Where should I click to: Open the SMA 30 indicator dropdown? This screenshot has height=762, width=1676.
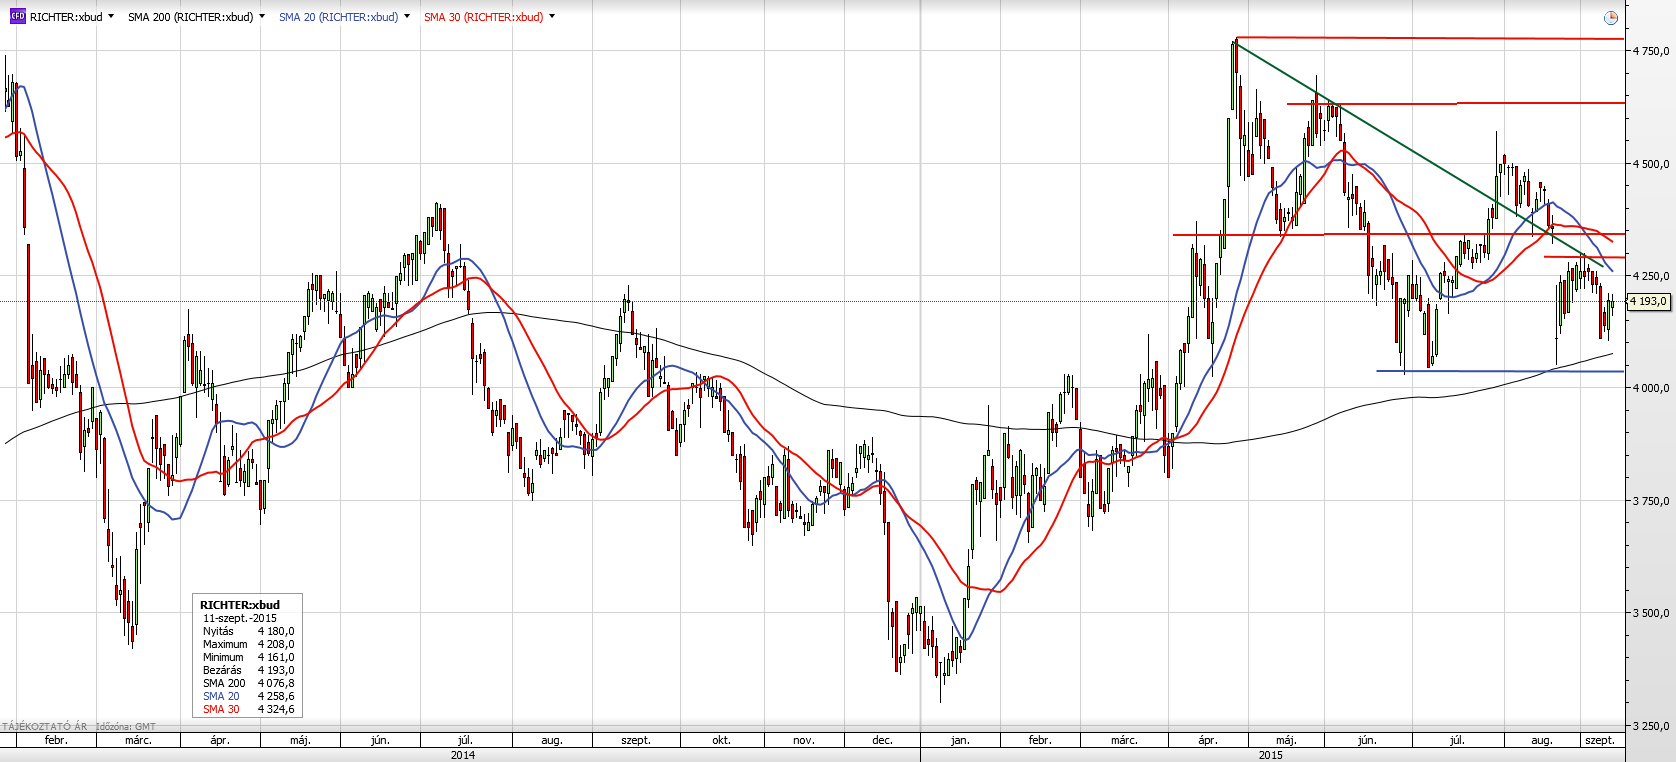pyautogui.click(x=552, y=17)
